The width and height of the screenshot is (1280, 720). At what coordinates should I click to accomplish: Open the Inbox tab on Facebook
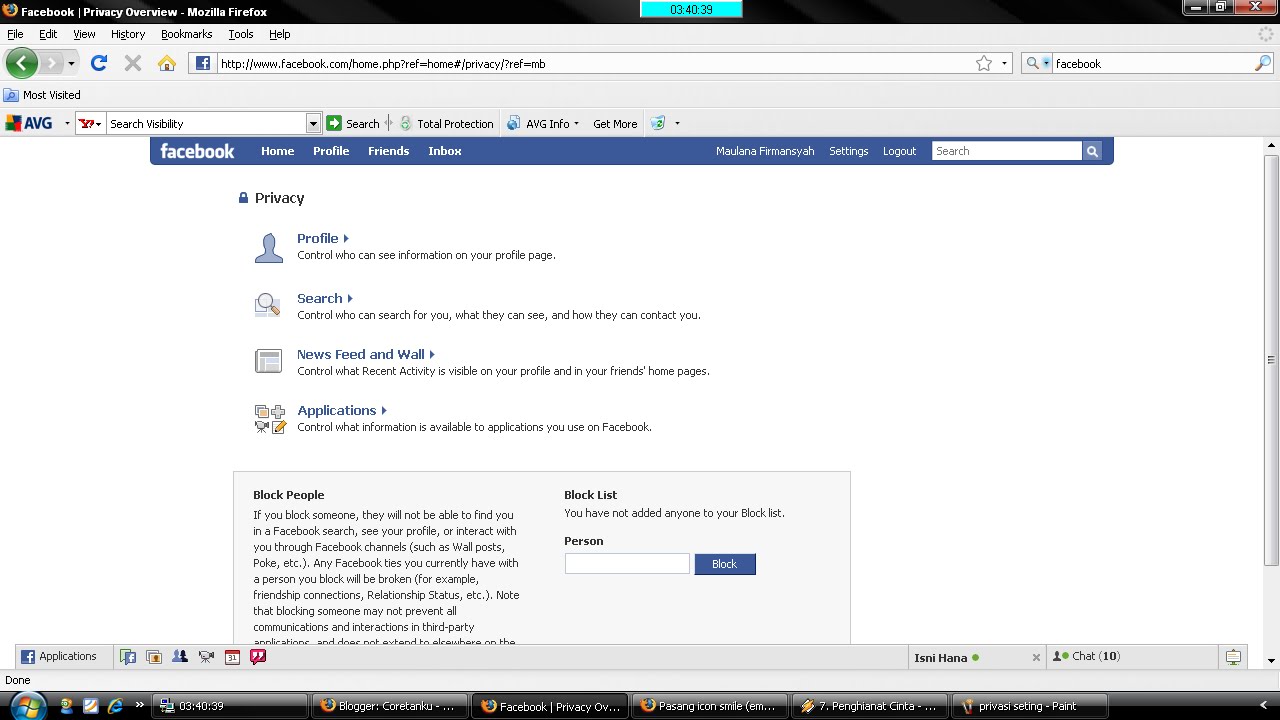pyautogui.click(x=445, y=151)
